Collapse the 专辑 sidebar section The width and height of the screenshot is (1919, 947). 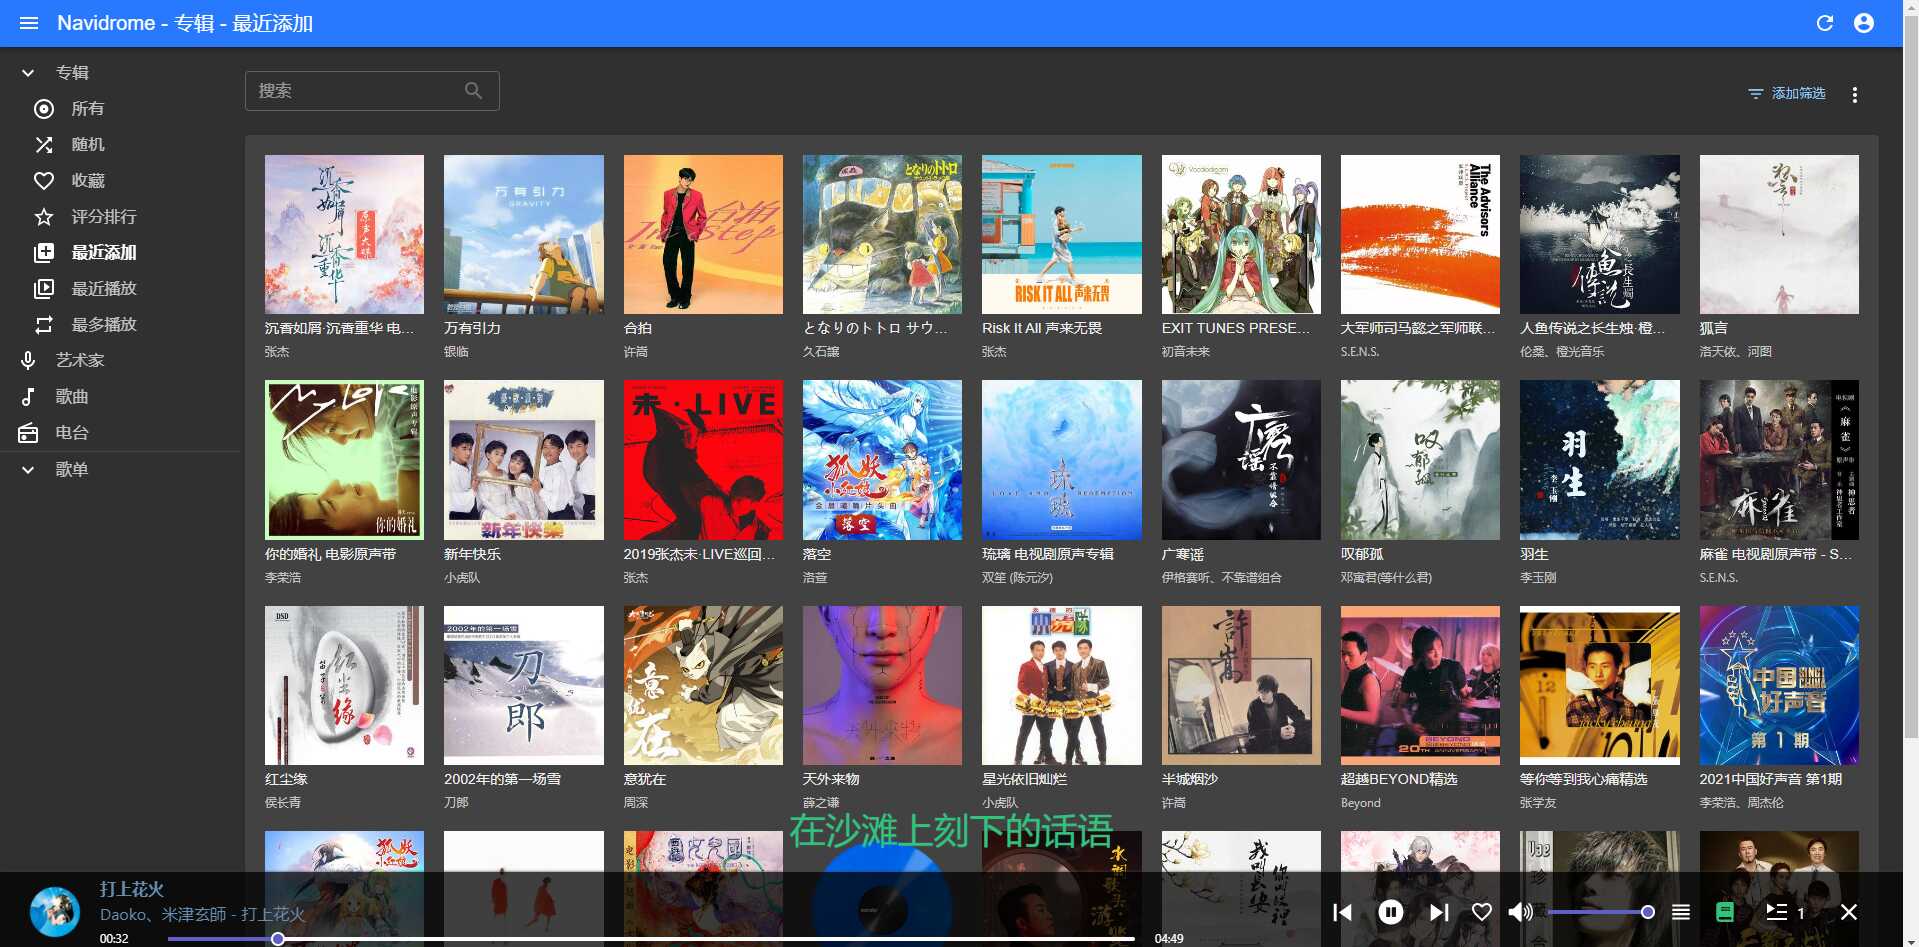28,73
